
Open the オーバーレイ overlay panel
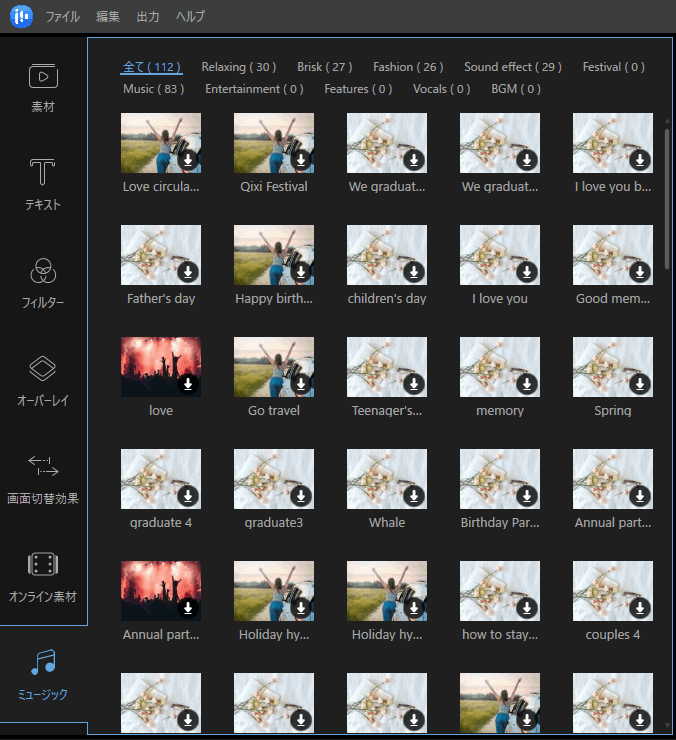pos(43,380)
